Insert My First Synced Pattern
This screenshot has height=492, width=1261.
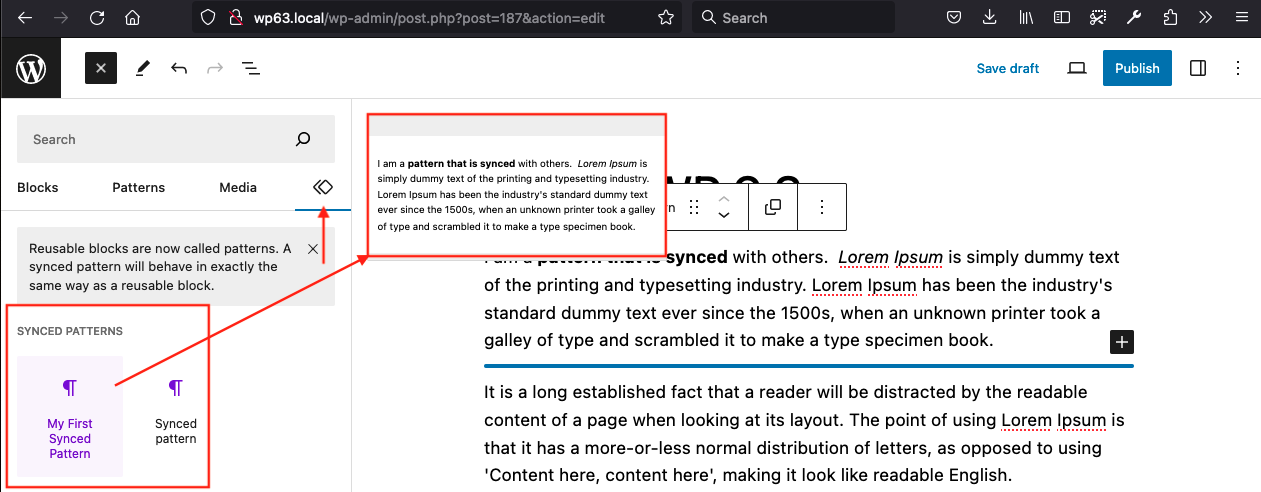(x=70, y=416)
